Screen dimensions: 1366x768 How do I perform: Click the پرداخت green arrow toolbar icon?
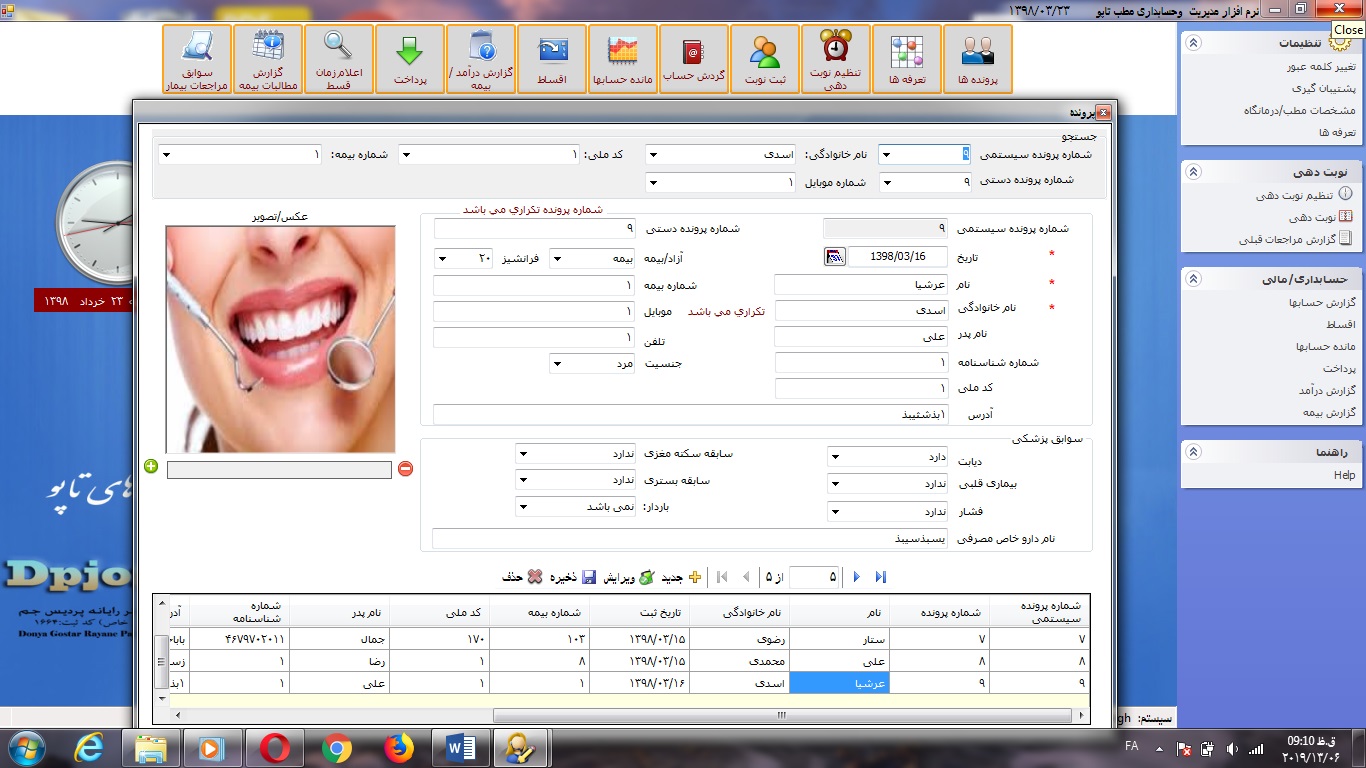pos(409,58)
